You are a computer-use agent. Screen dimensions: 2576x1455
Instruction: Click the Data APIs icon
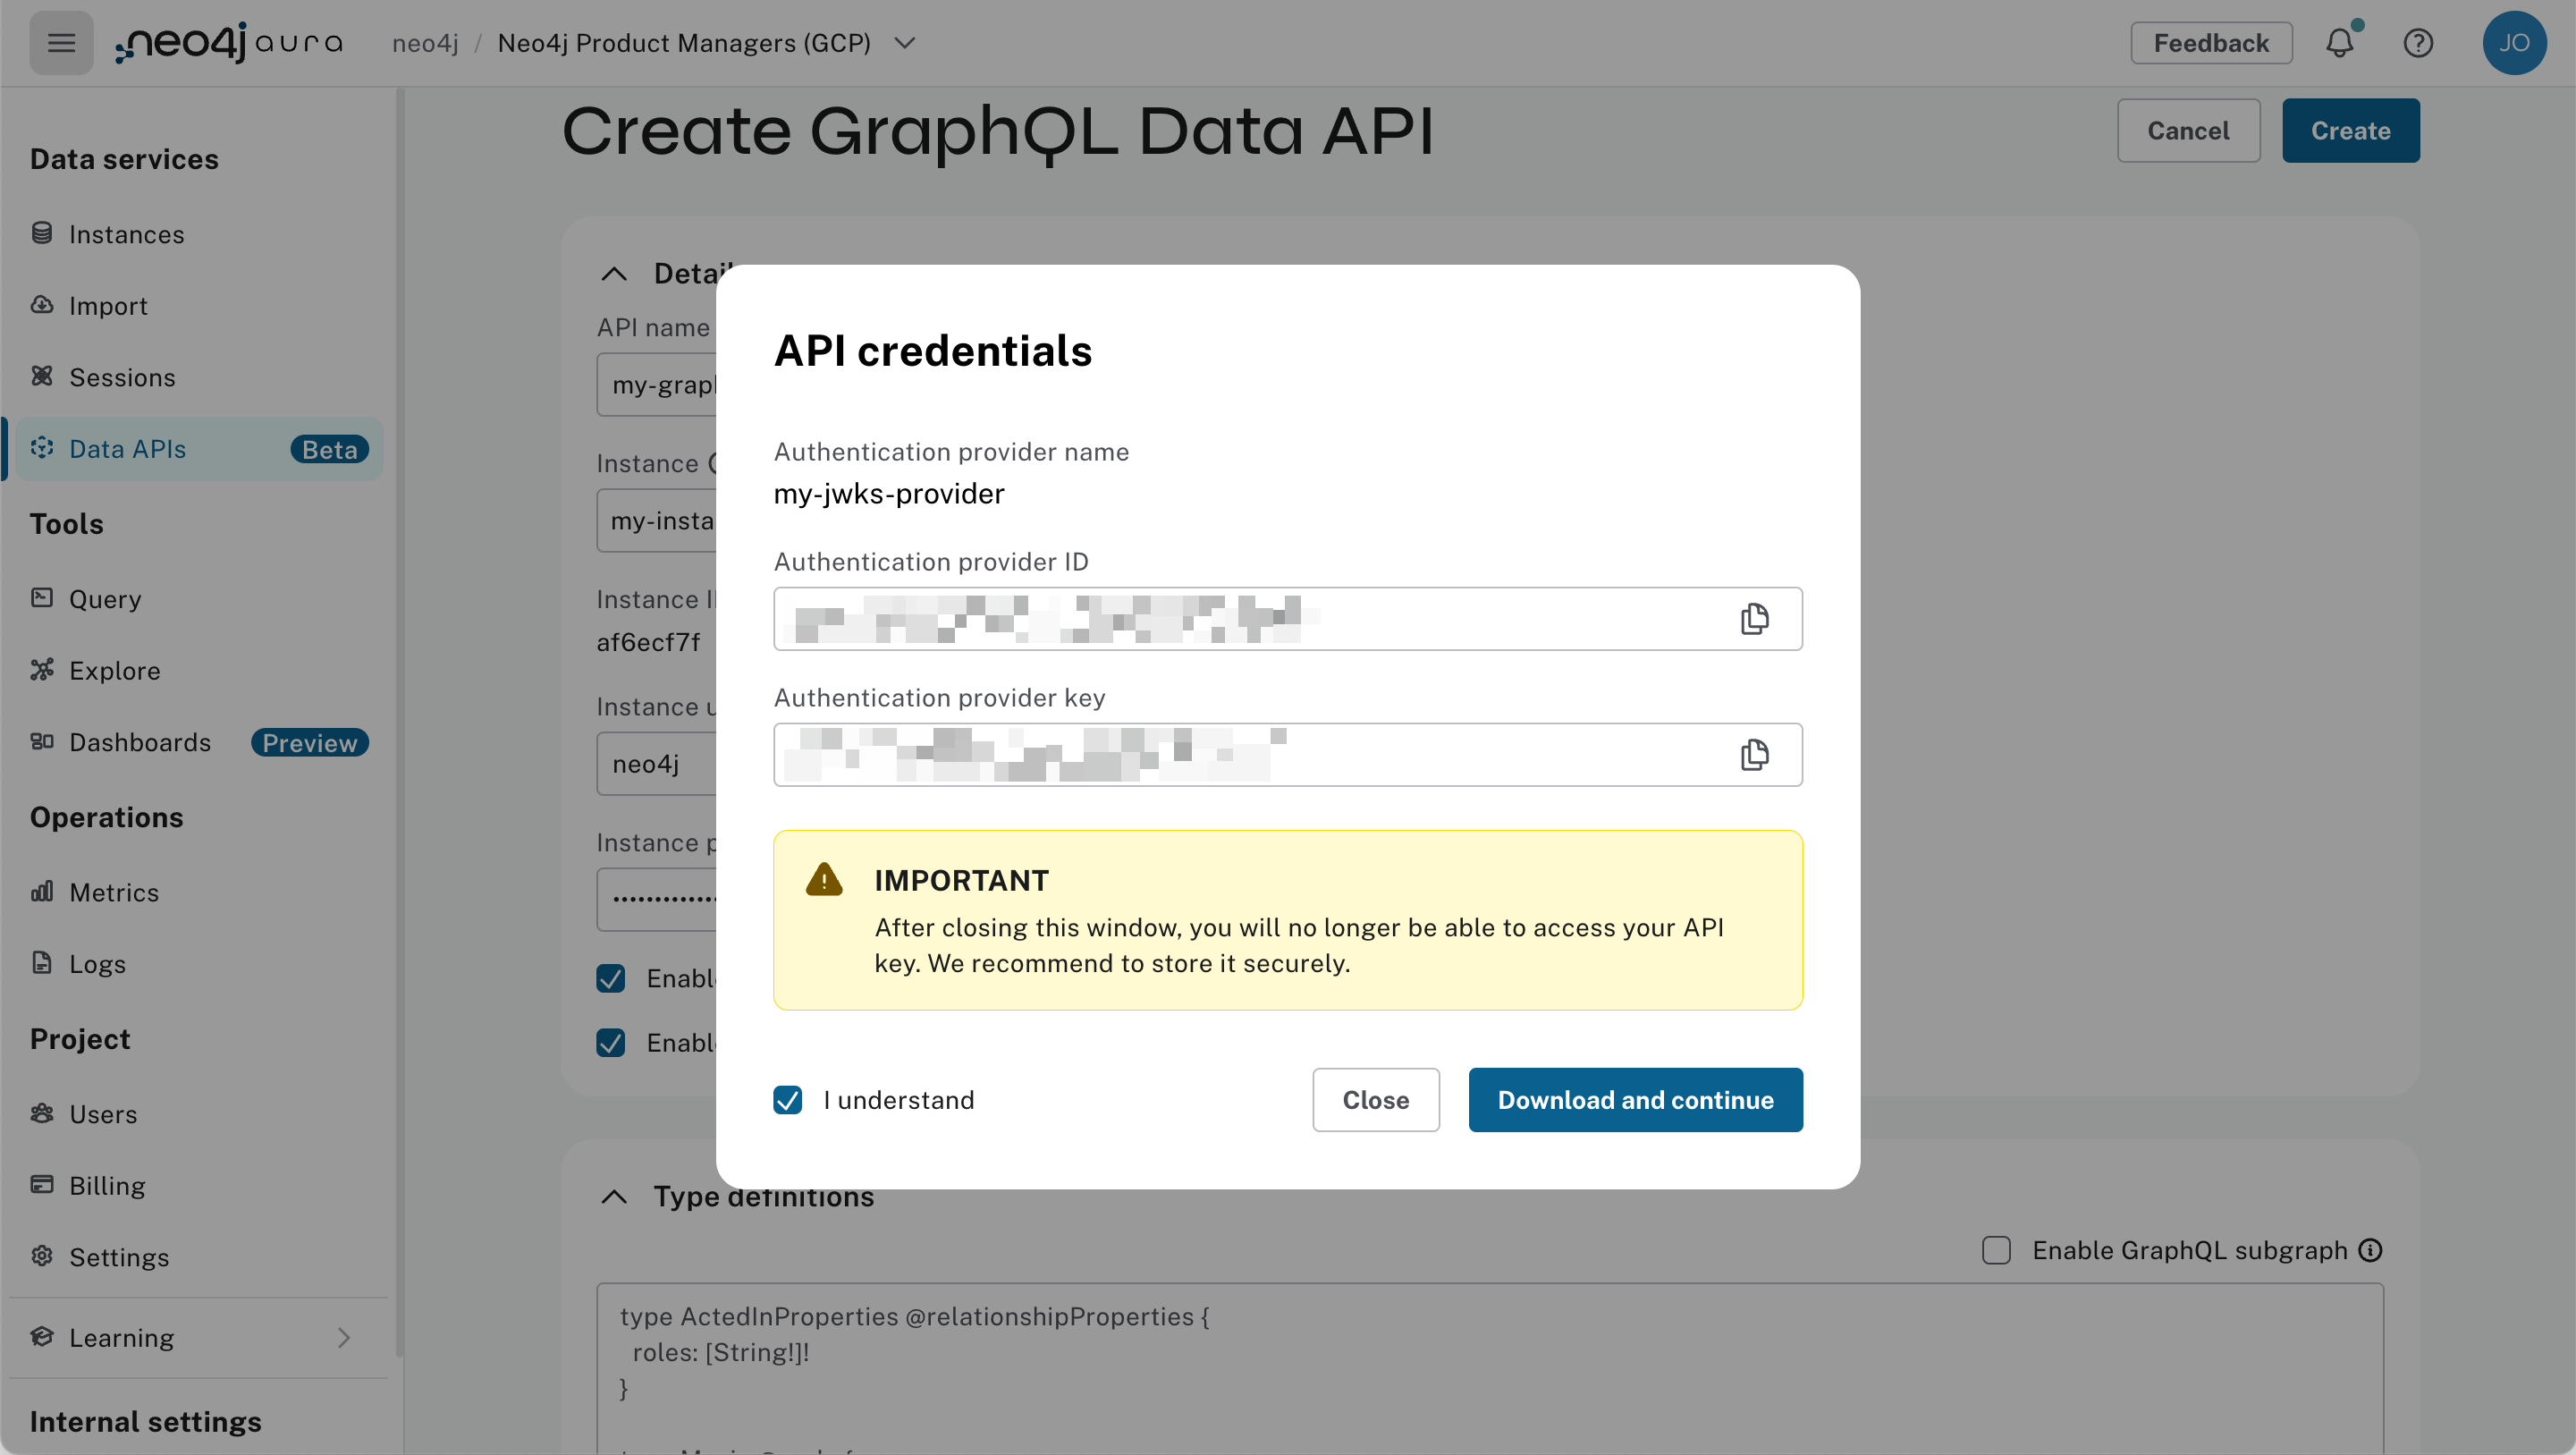[x=42, y=448]
